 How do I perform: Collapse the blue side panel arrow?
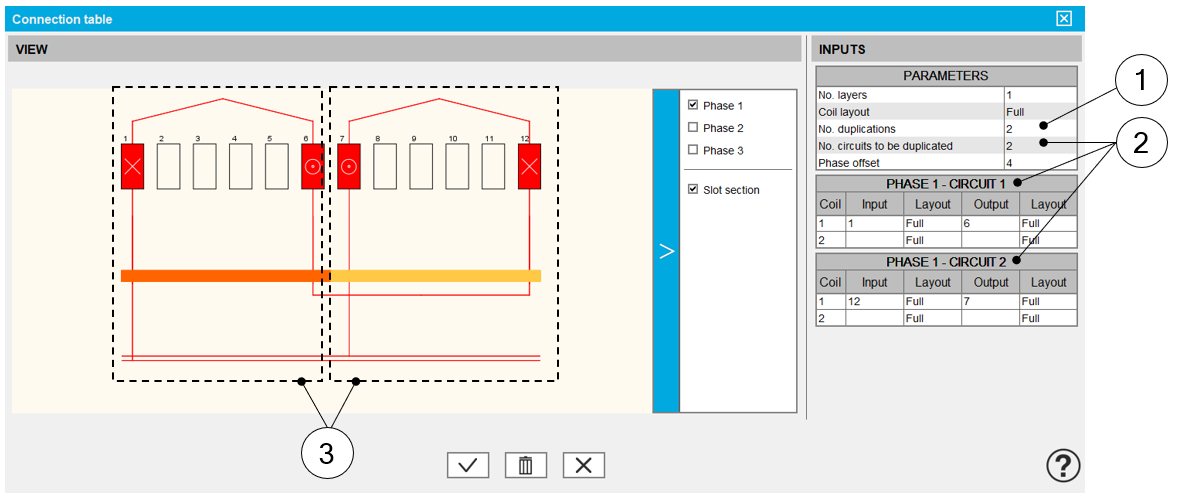pyautogui.click(x=666, y=251)
